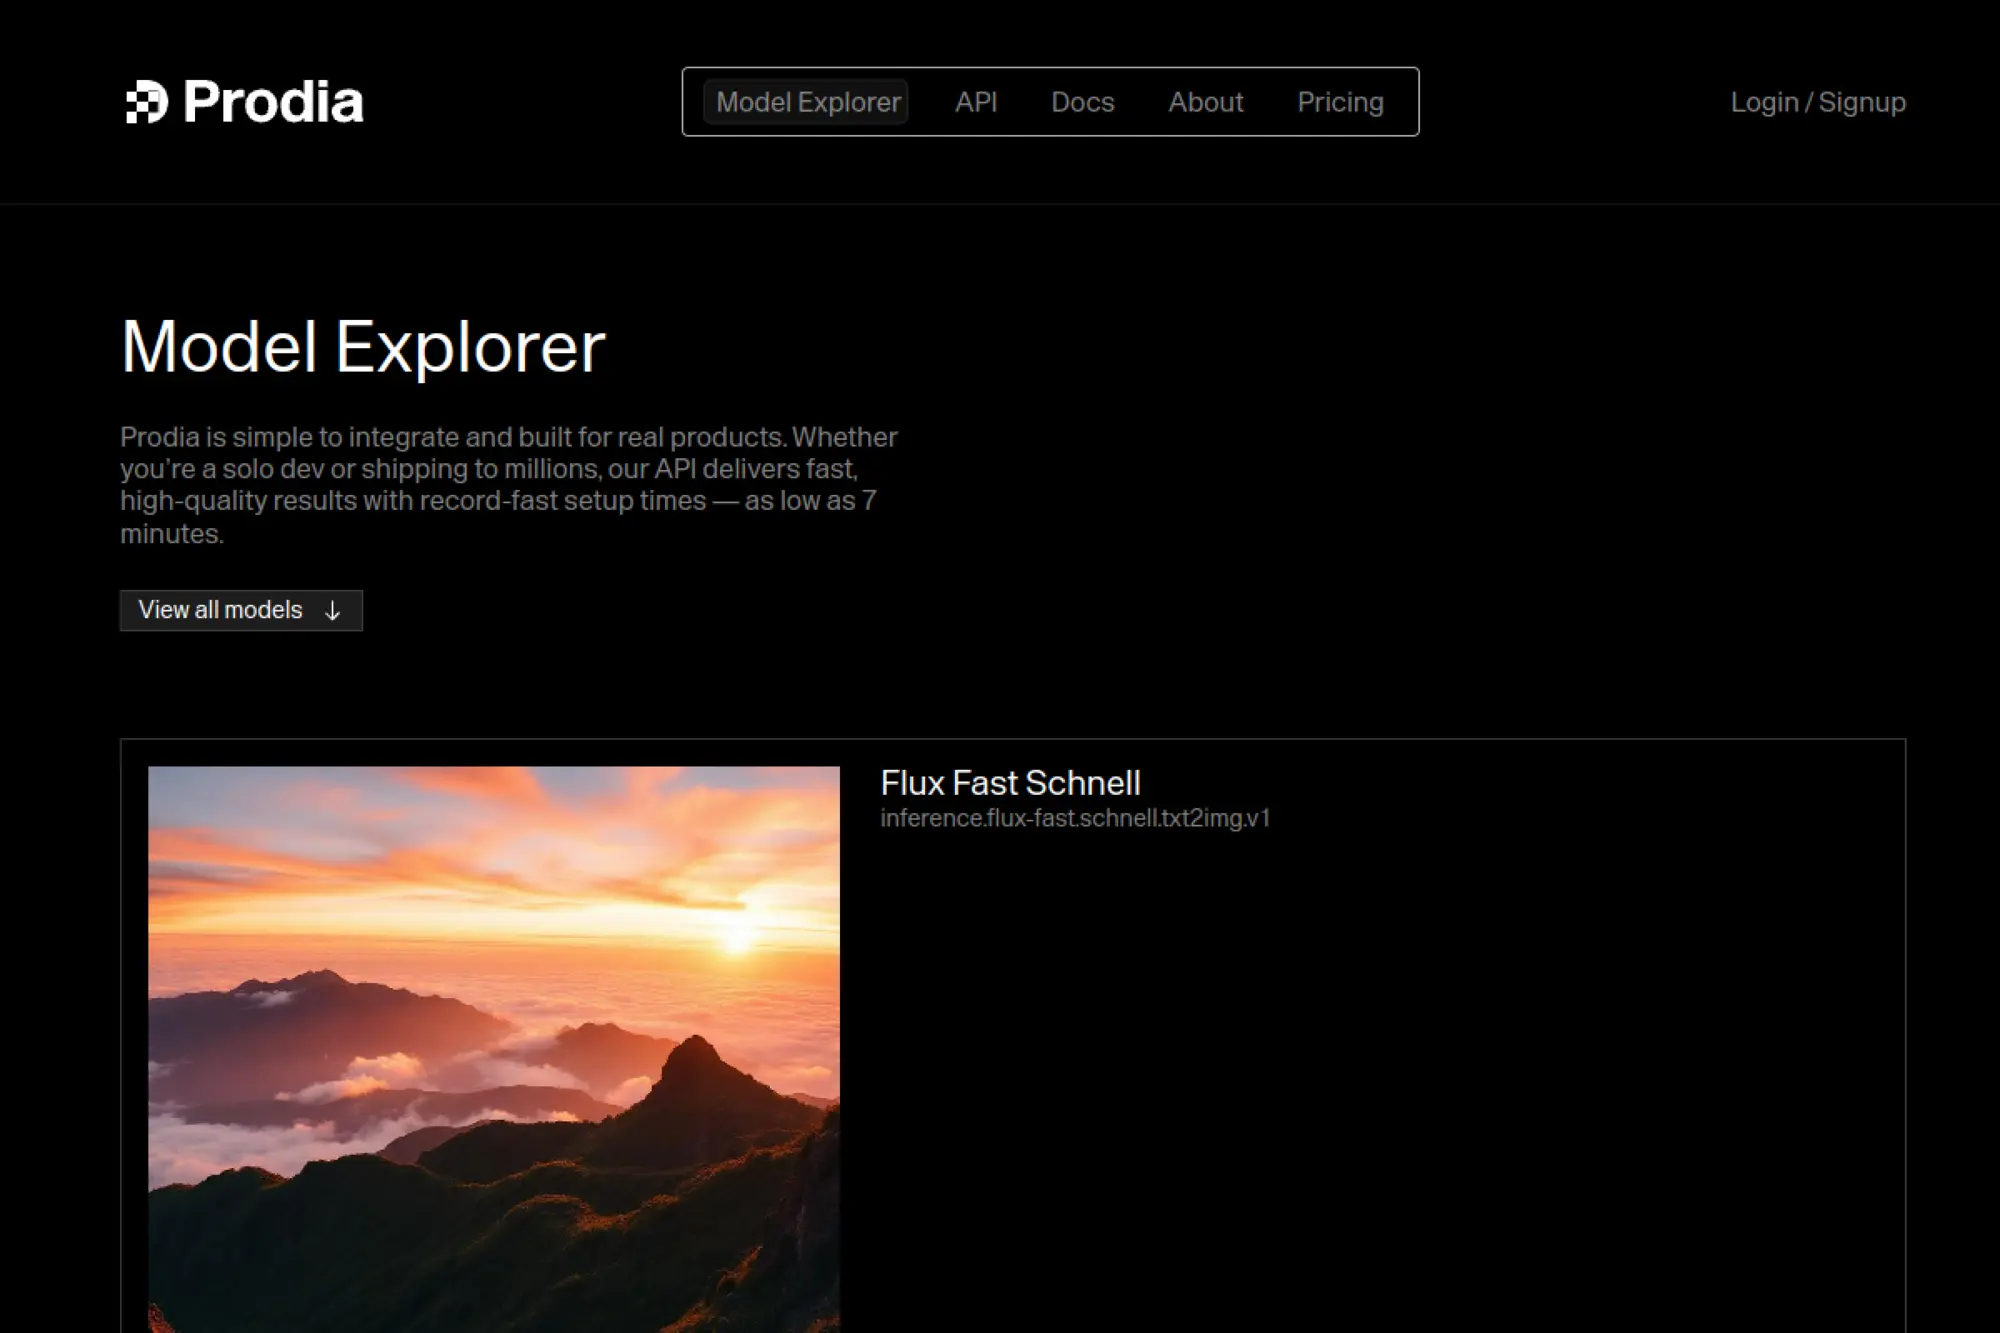Go to Docs in the navigation bar
The image size is (2000, 1333).
[1082, 102]
